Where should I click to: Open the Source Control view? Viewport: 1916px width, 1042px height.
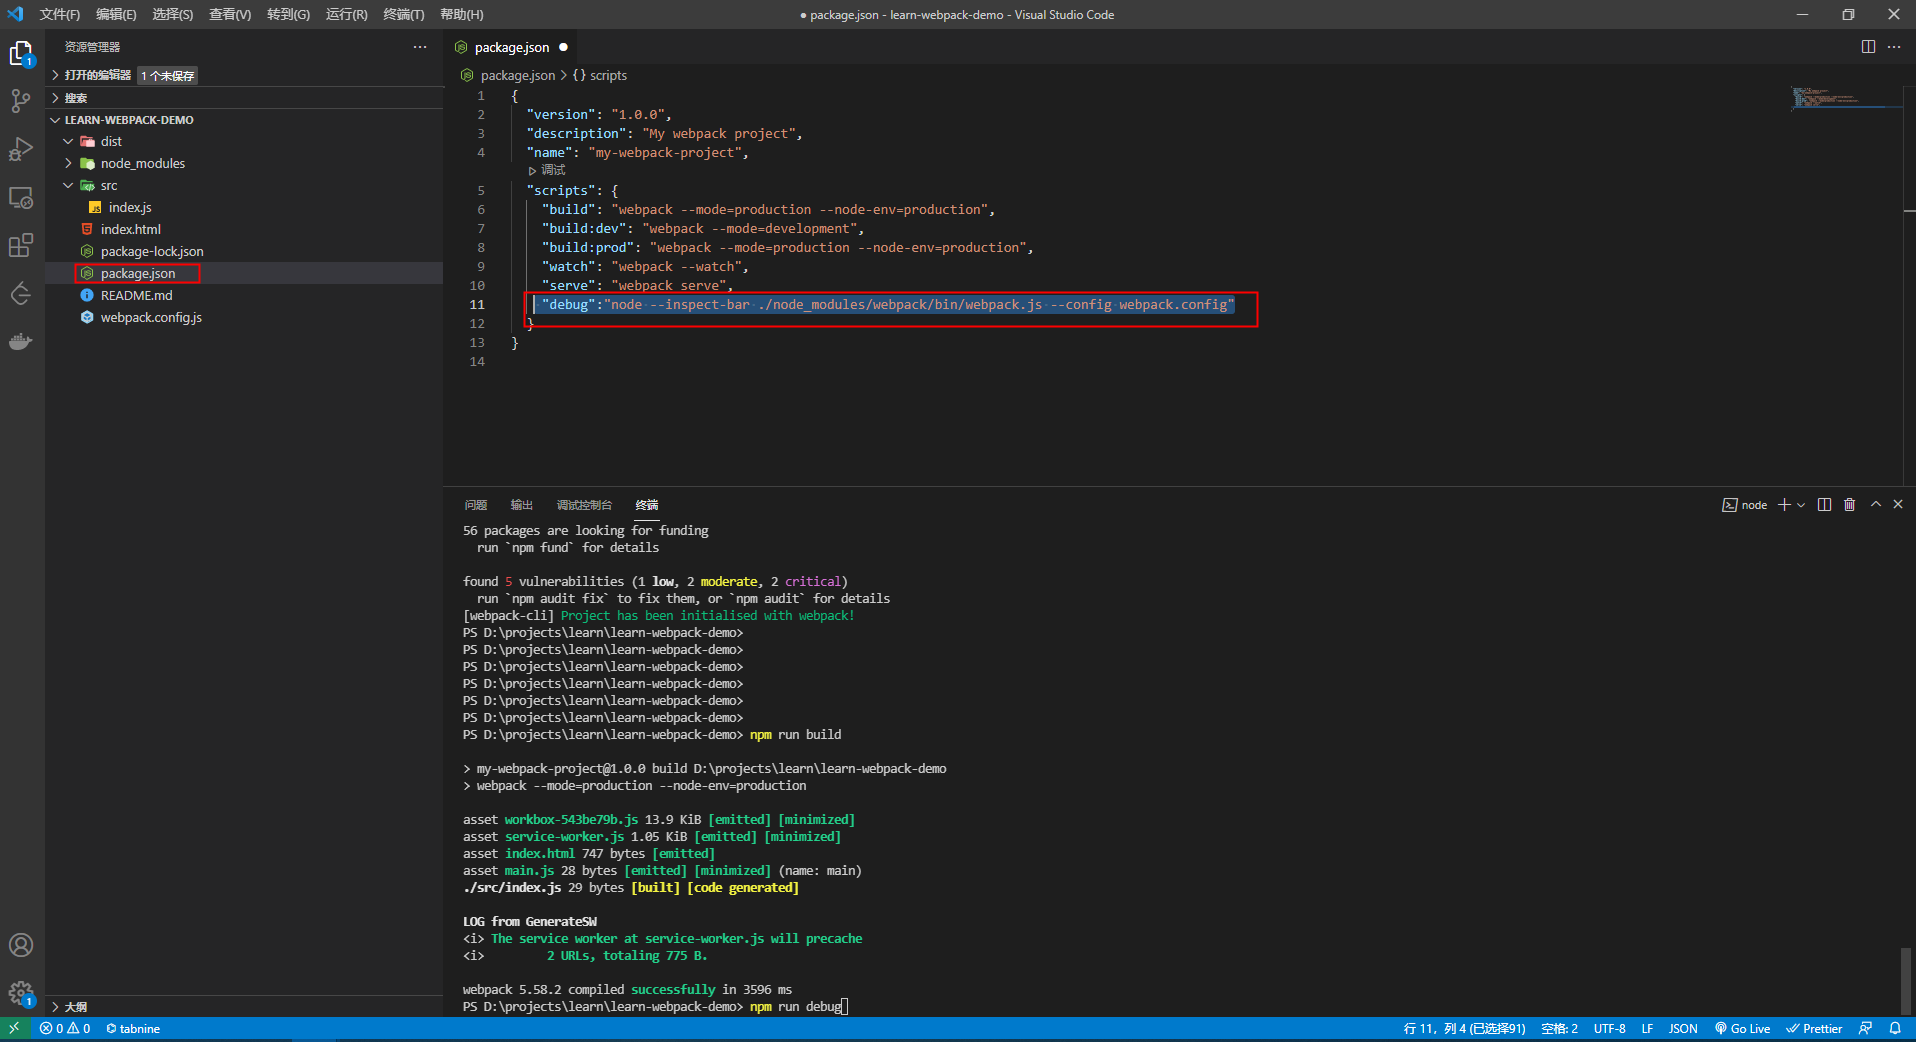21,101
